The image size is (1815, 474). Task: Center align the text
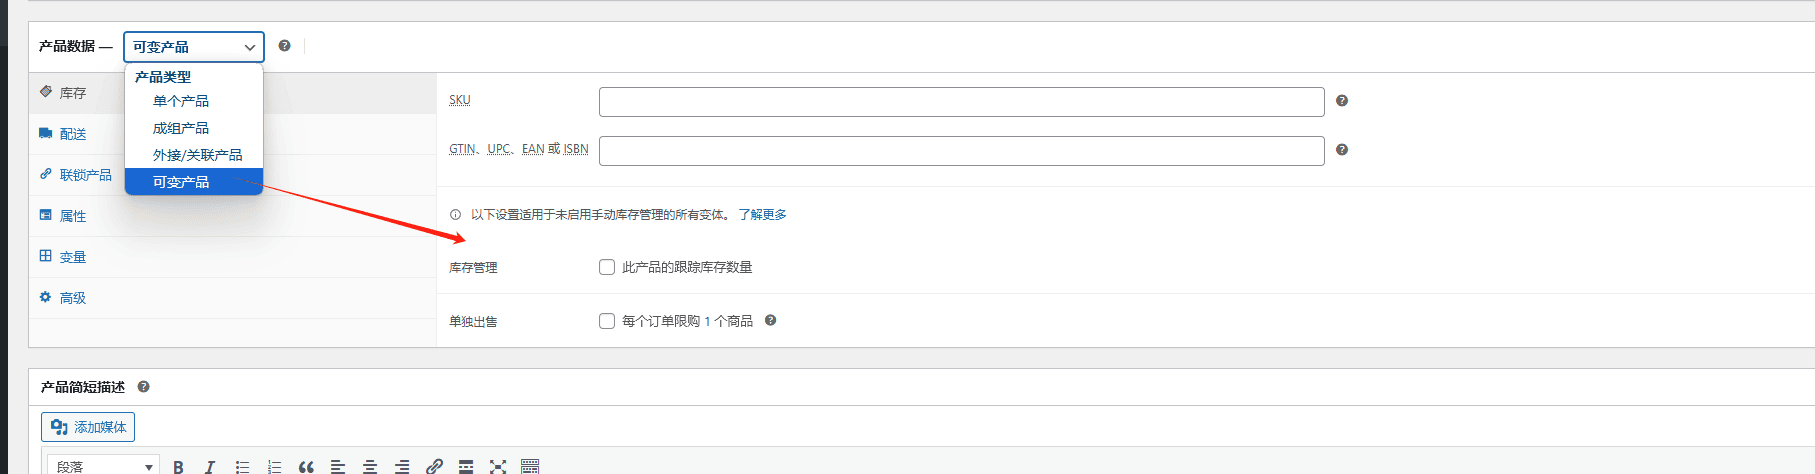tap(370, 467)
